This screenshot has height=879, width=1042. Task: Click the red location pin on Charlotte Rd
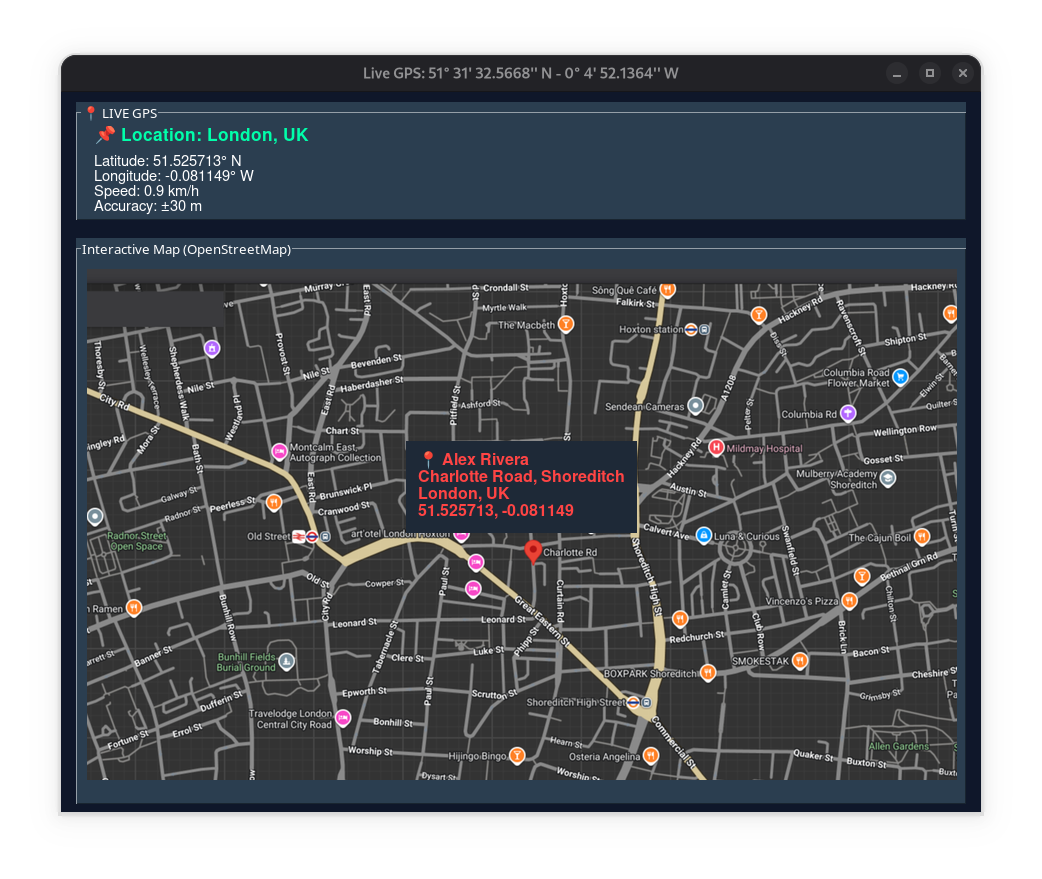(x=532, y=551)
